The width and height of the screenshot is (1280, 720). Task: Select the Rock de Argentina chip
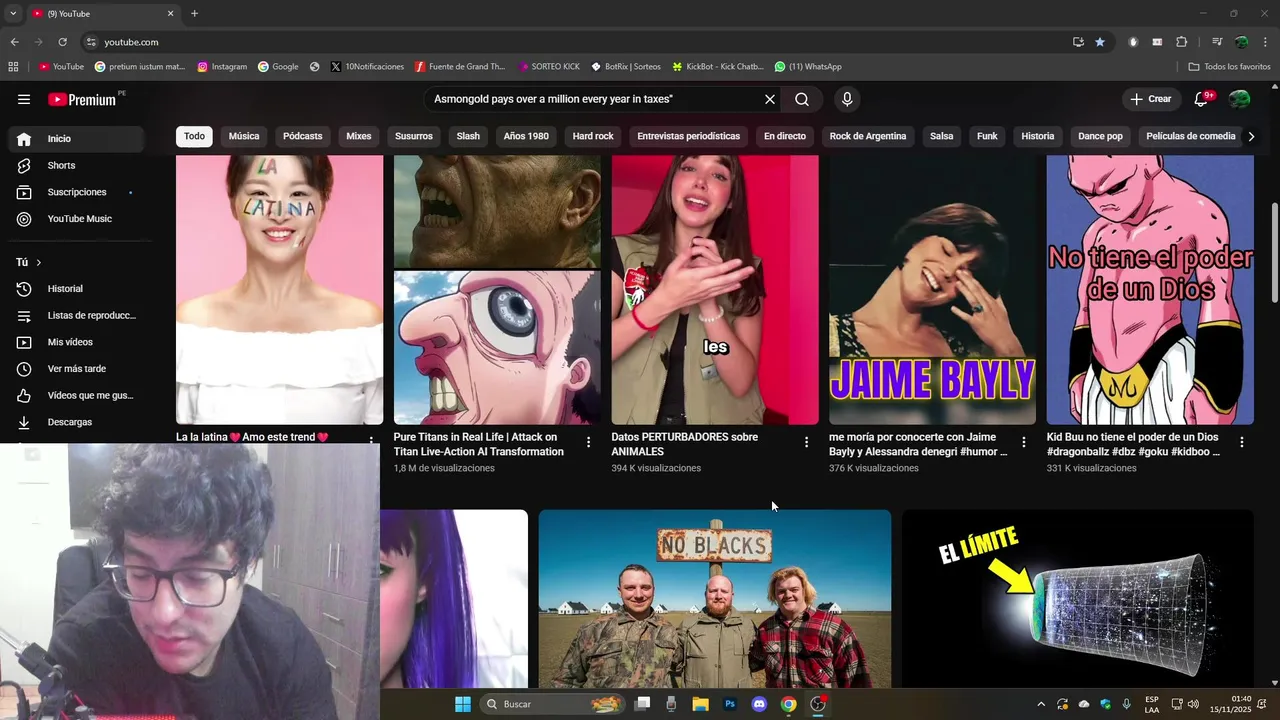[x=868, y=136]
